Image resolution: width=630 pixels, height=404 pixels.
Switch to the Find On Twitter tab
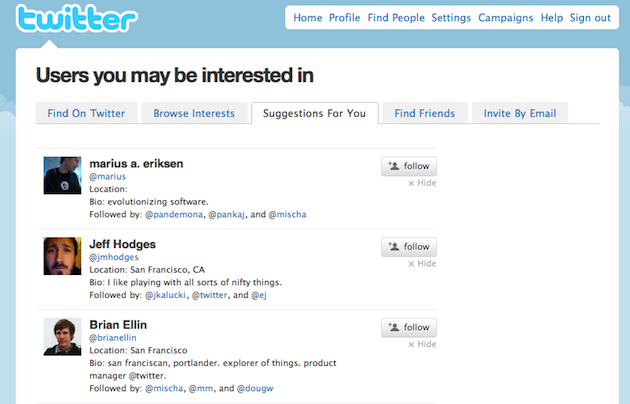(86, 113)
